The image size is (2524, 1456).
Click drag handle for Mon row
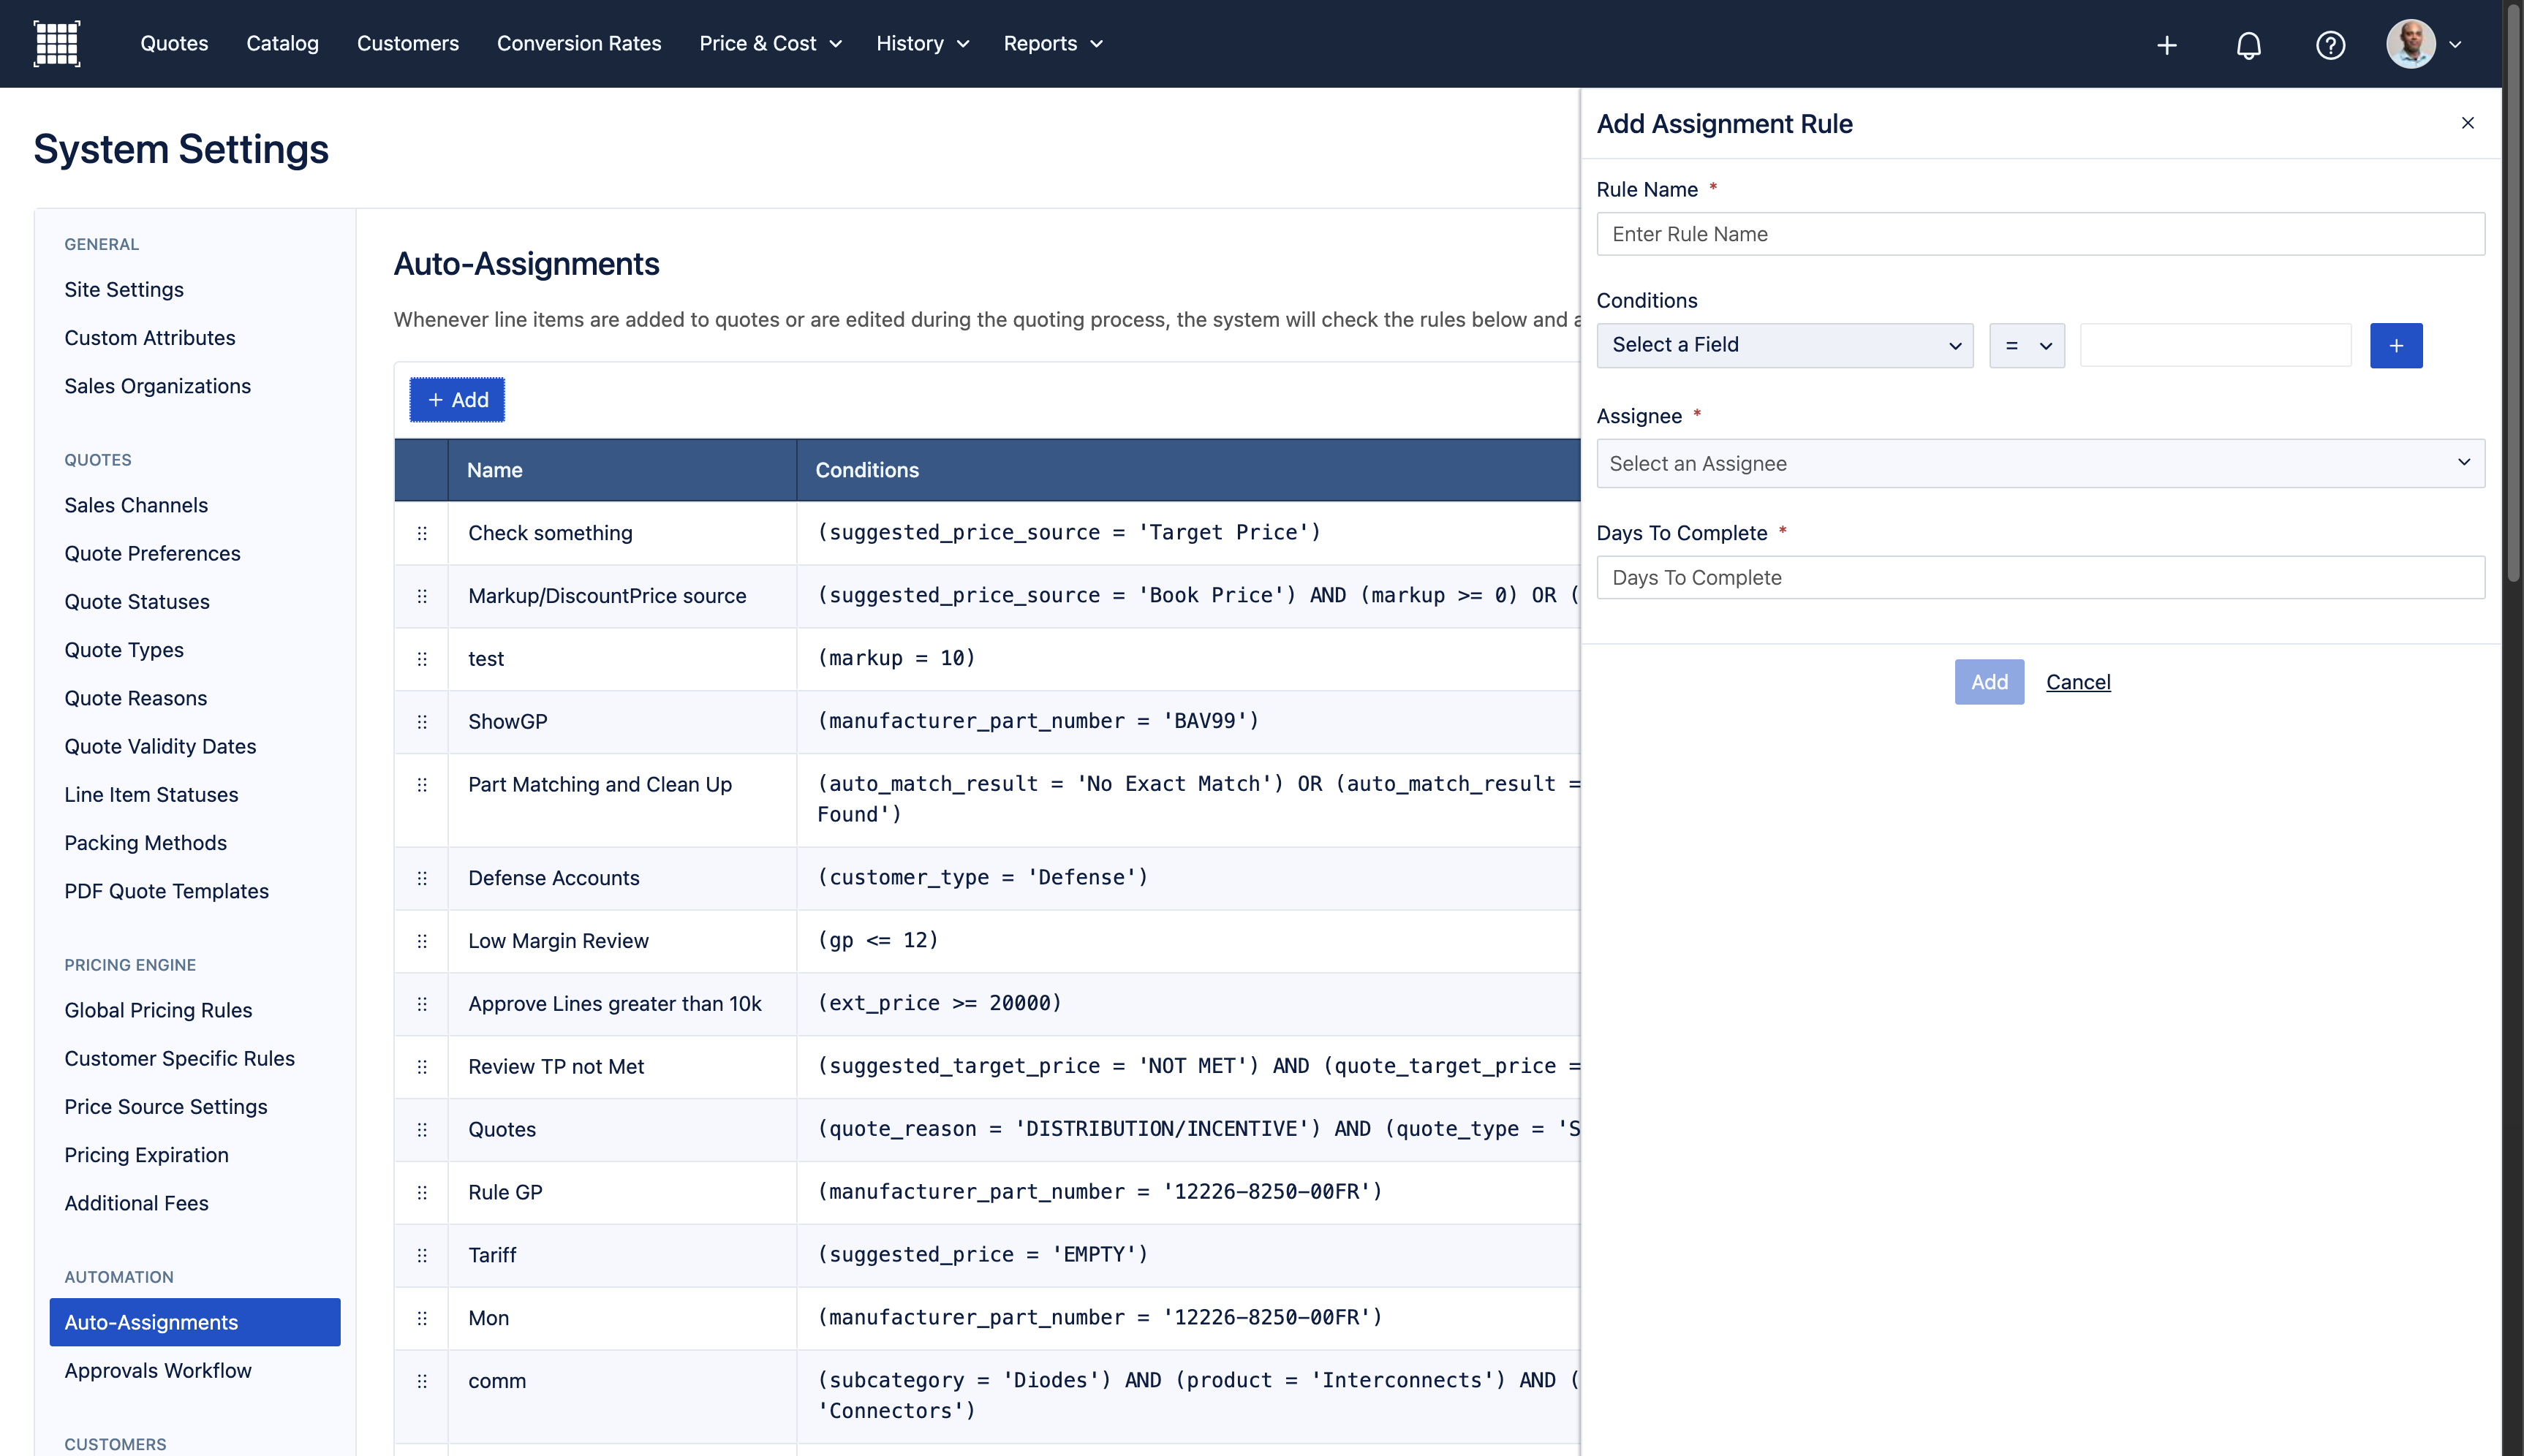[x=422, y=1318]
